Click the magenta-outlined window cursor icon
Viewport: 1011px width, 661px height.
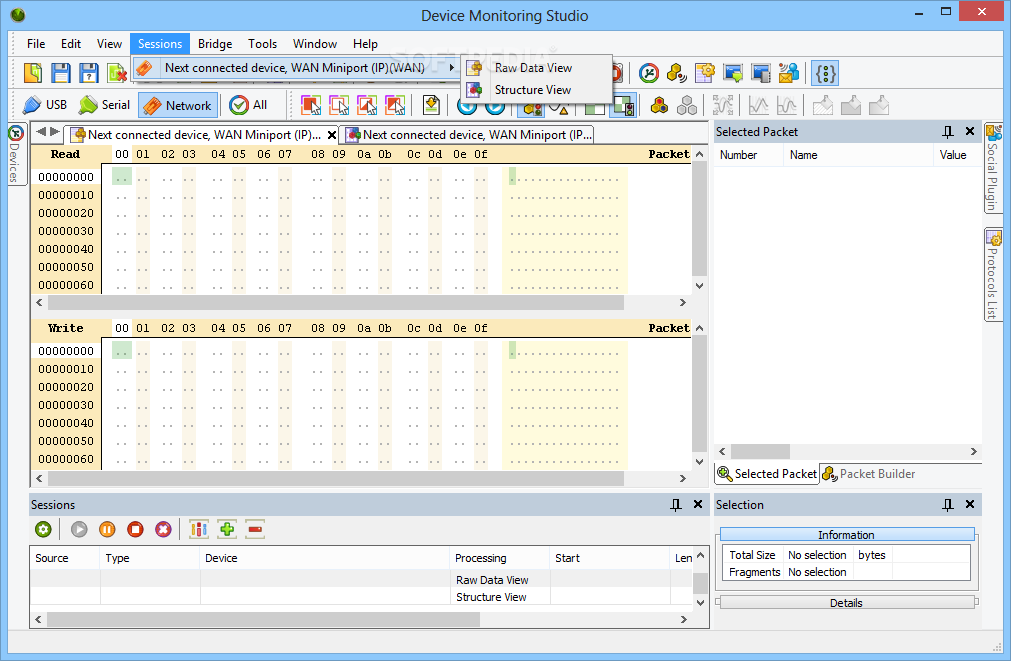tap(339, 105)
